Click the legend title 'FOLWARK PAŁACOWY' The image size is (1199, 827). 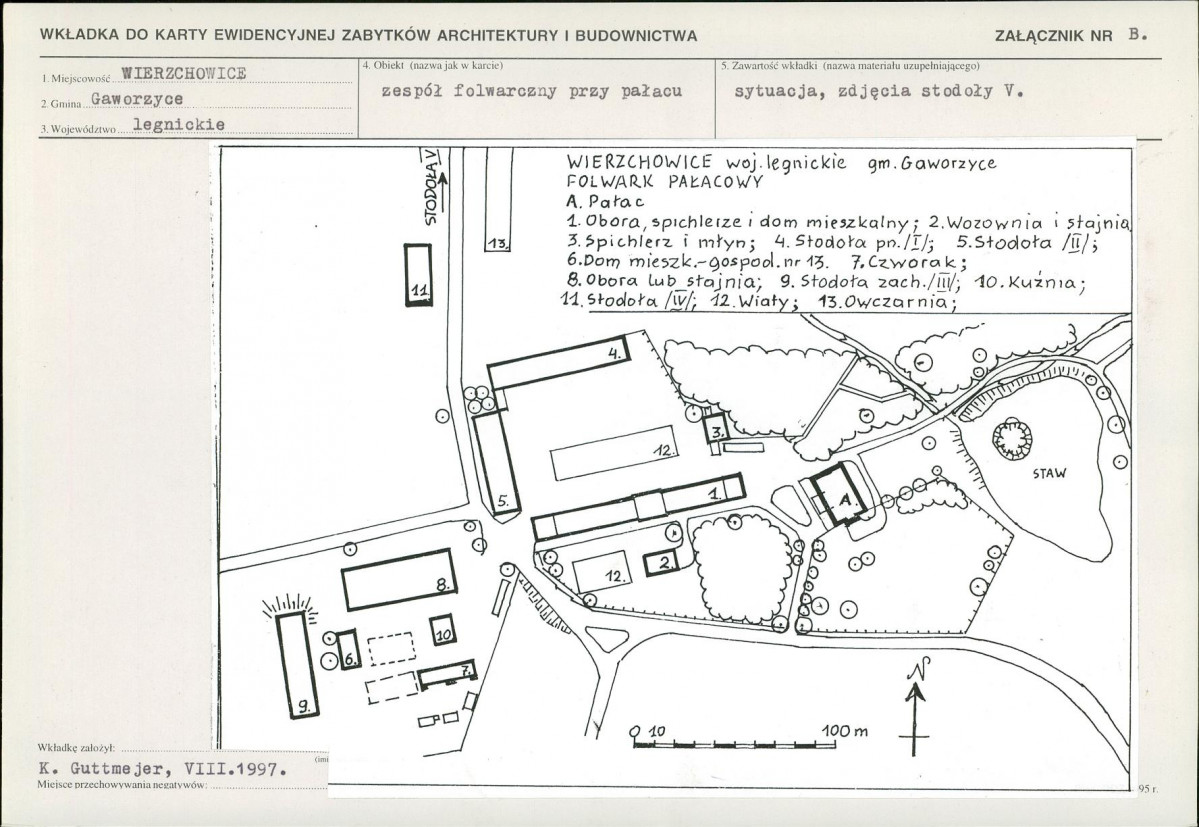[x=664, y=182]
